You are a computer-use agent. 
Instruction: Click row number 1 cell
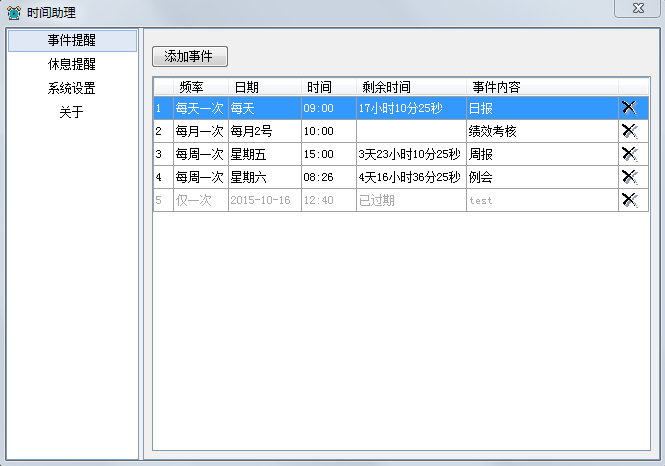pyautogui.click(x=163, y=108)
